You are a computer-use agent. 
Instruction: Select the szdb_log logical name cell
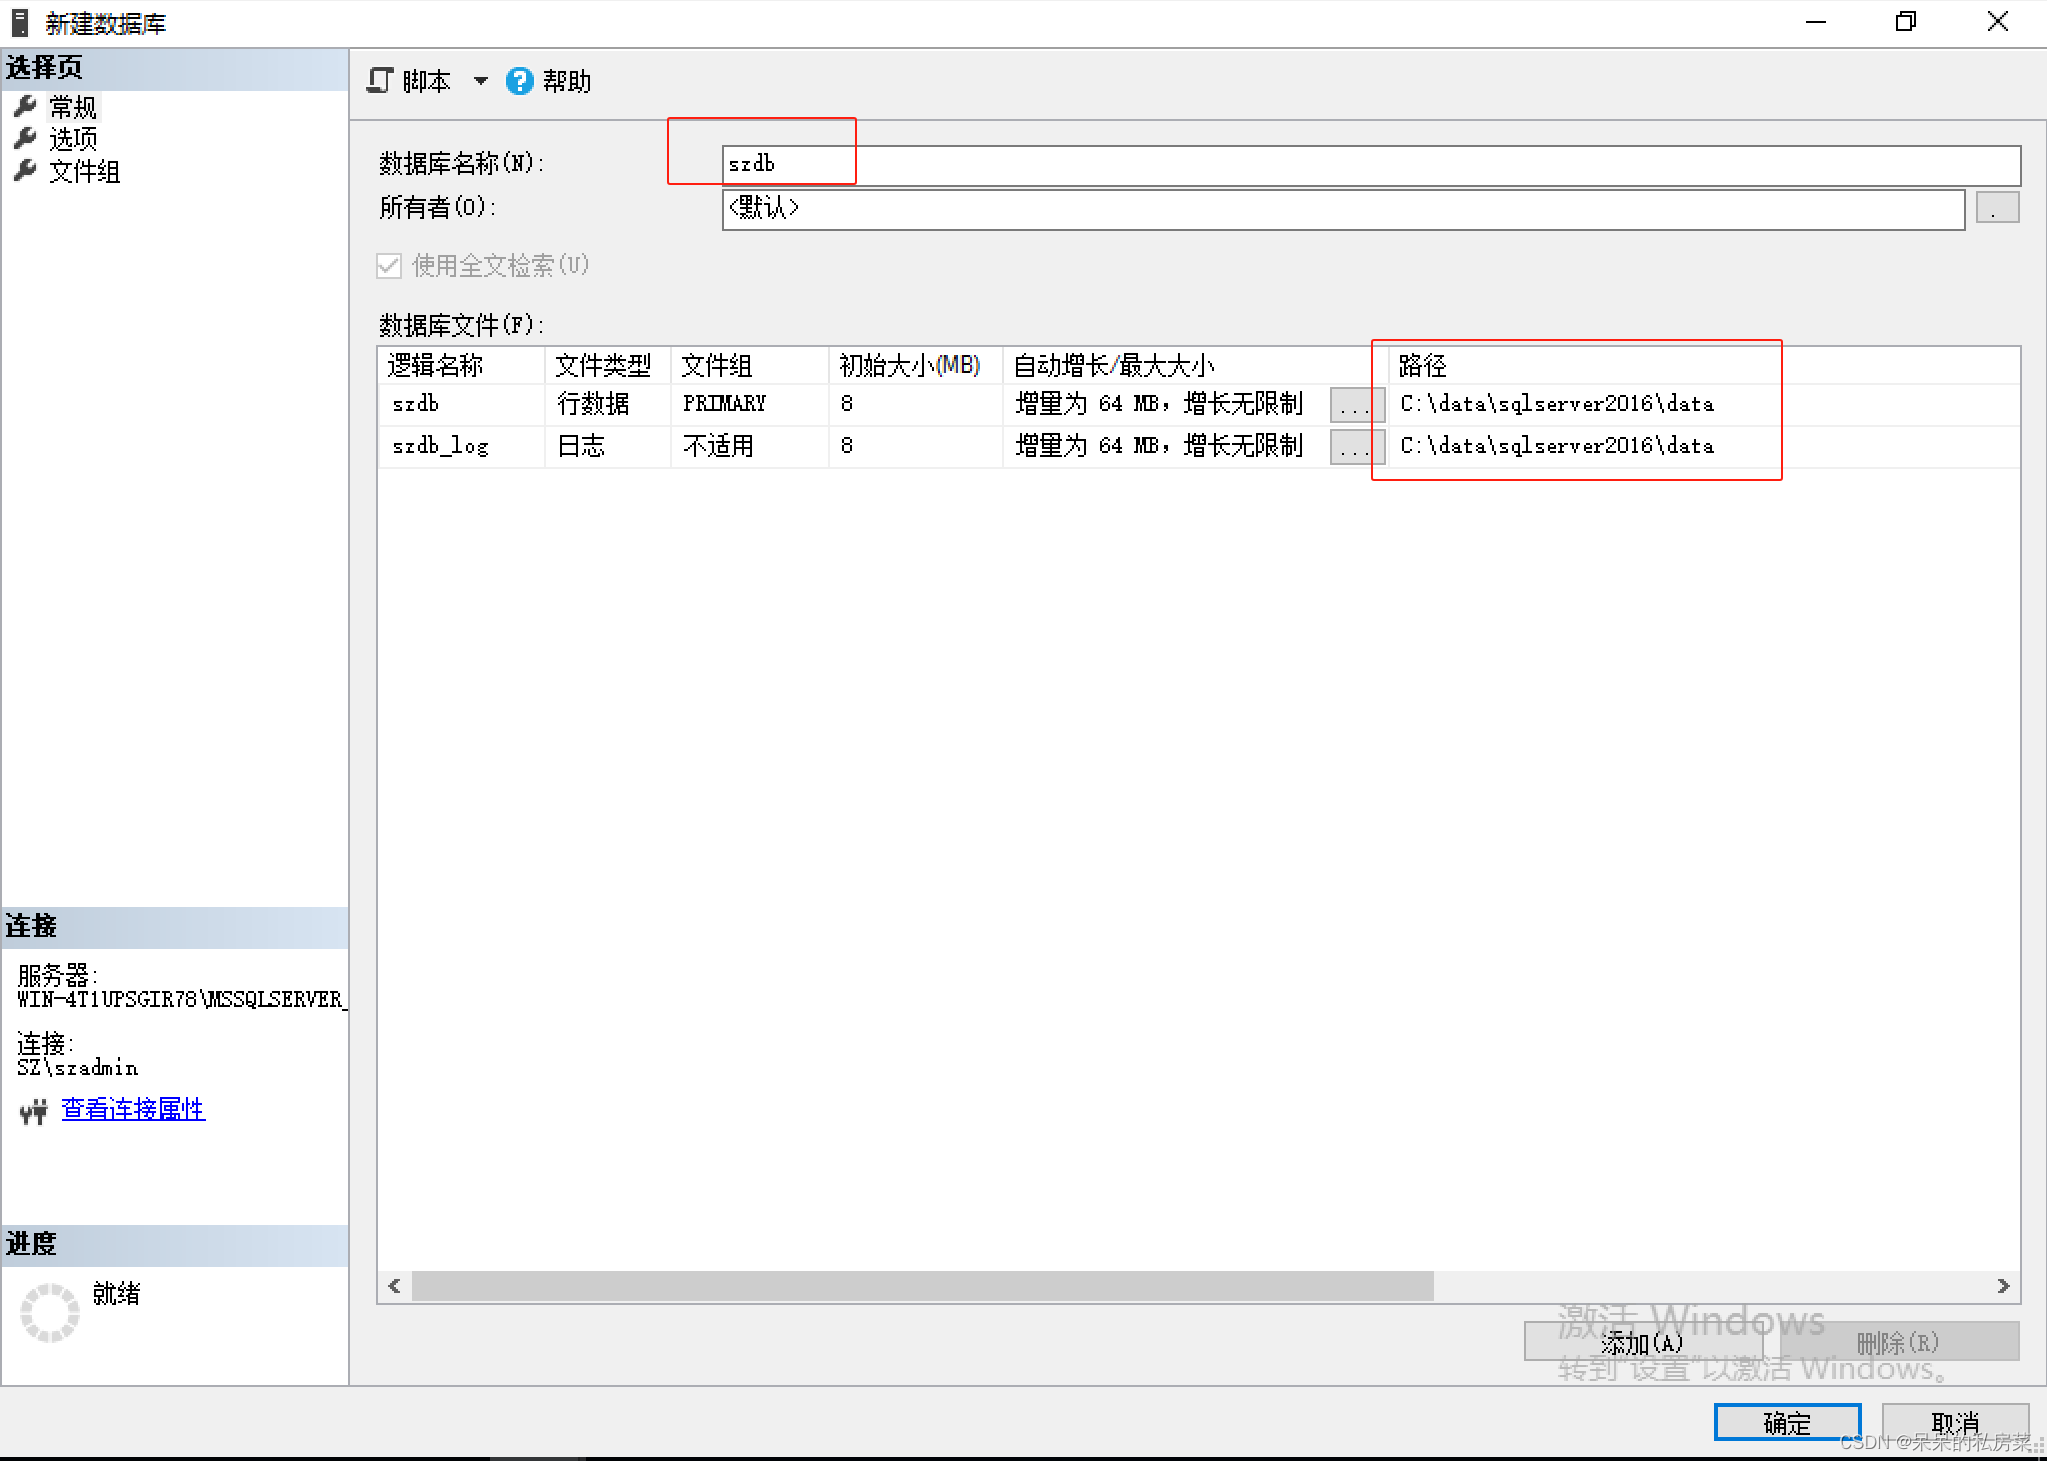pos(461,447)
